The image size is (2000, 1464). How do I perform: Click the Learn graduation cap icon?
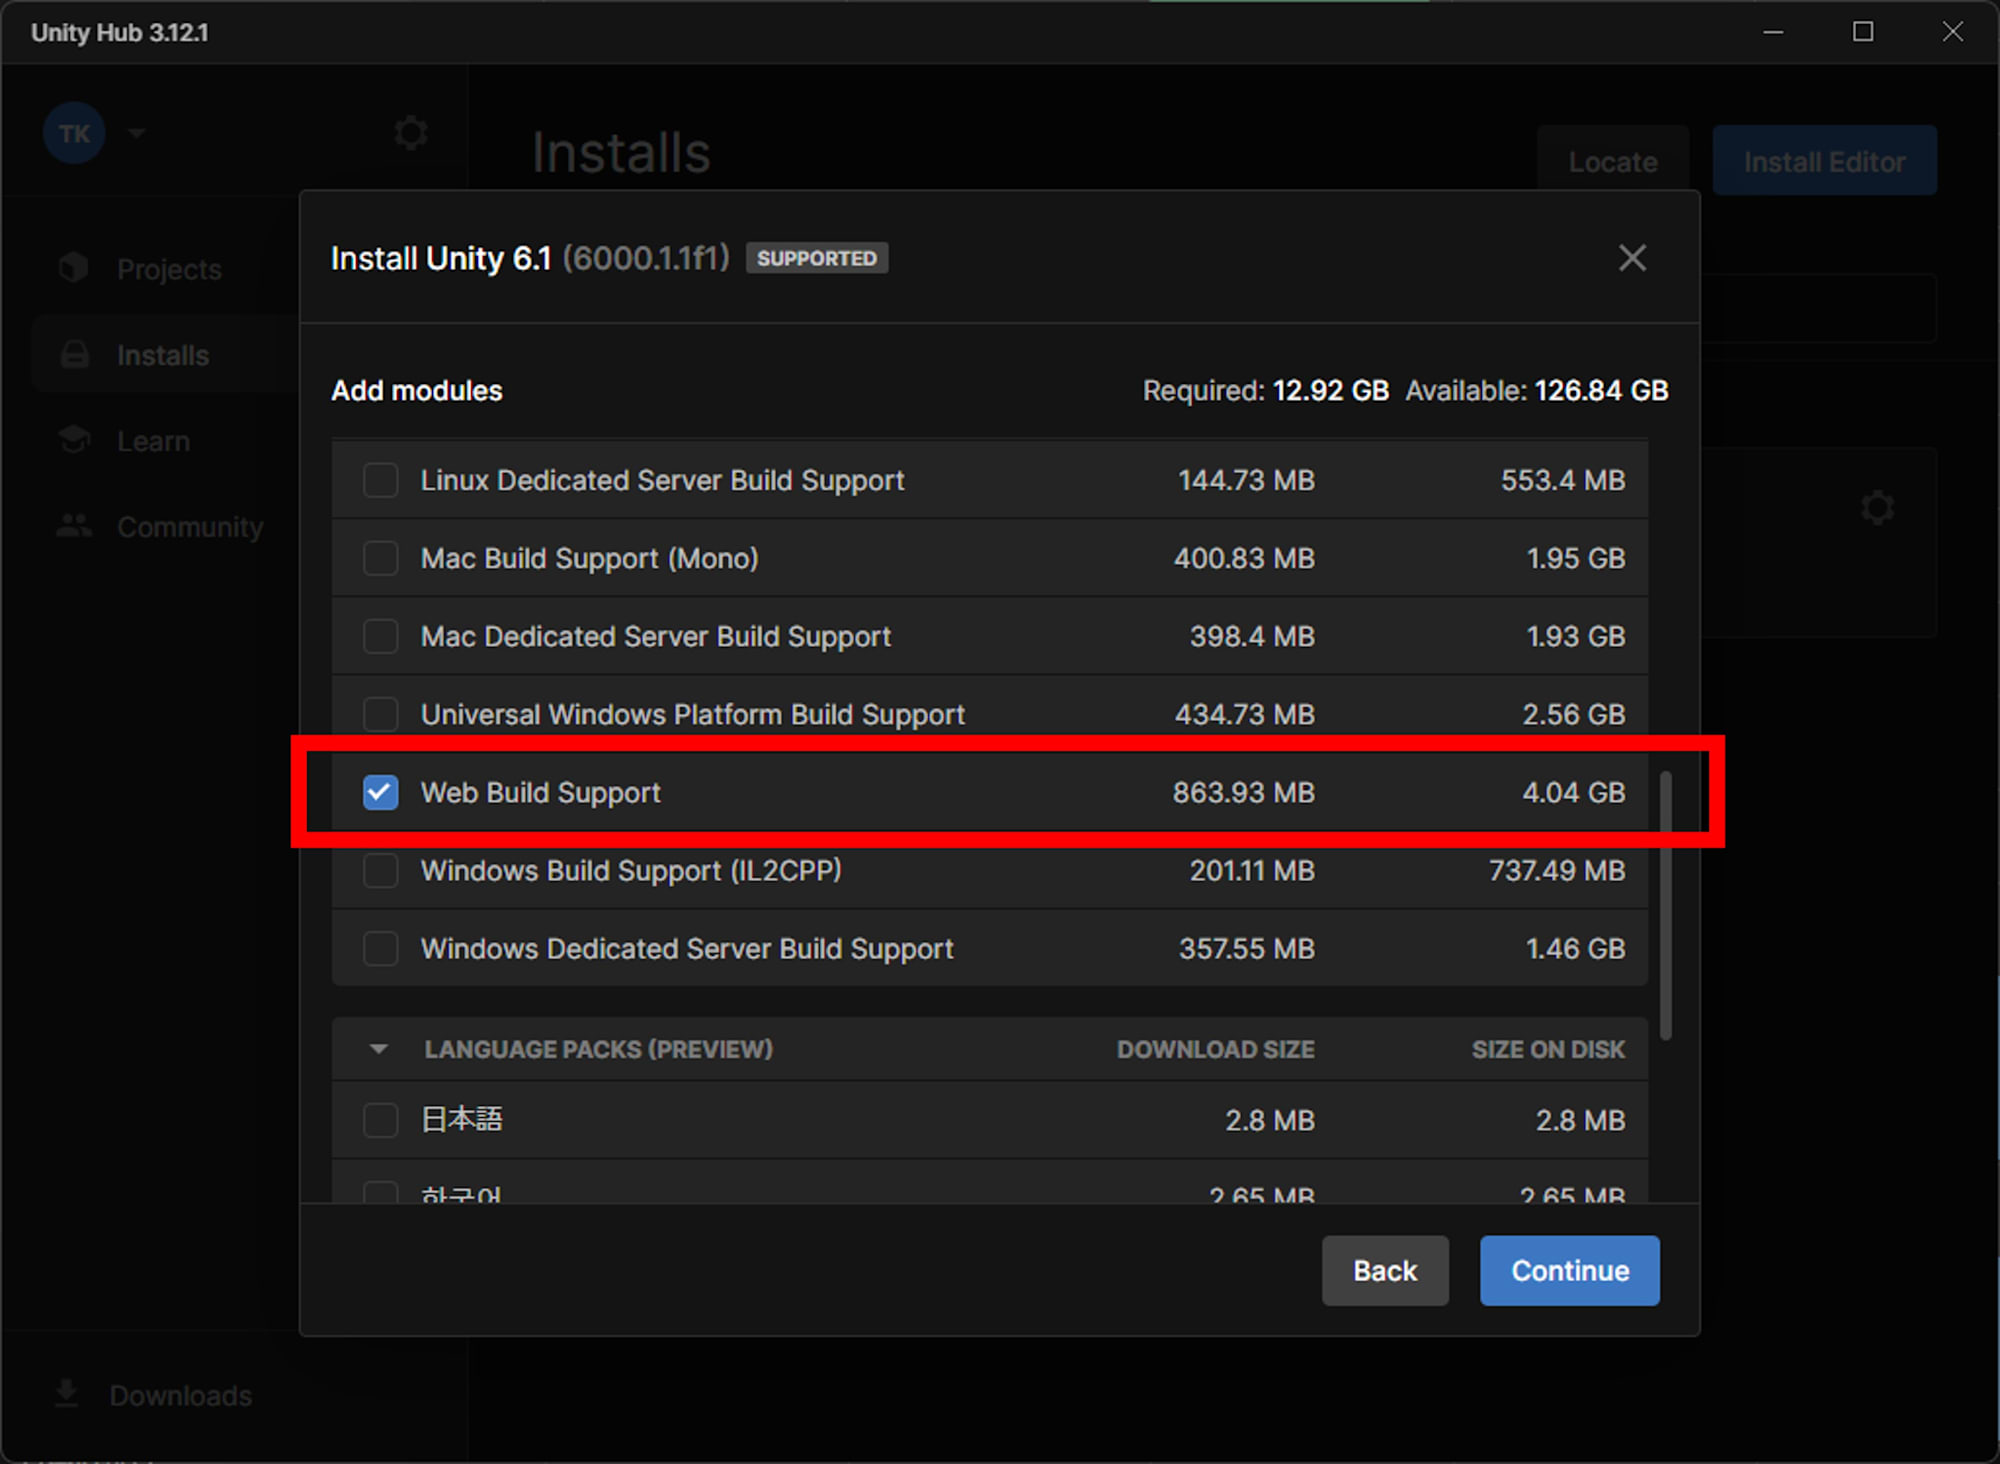74,440
